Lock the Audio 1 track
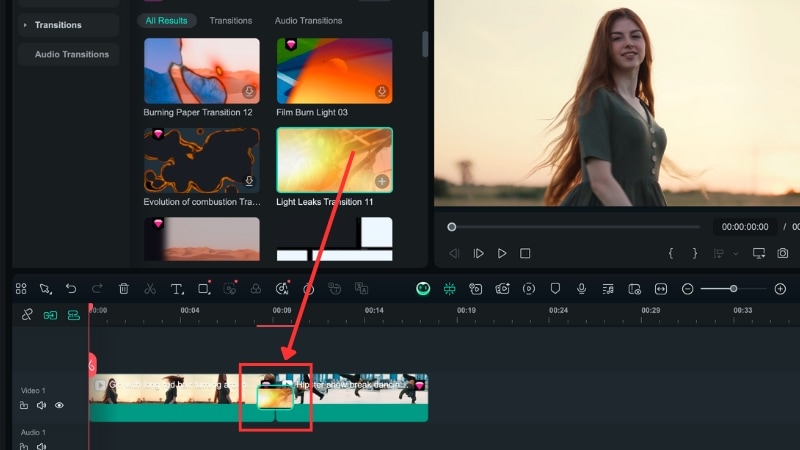This screenshot has height=450, width=800. (x=24, y=446)
